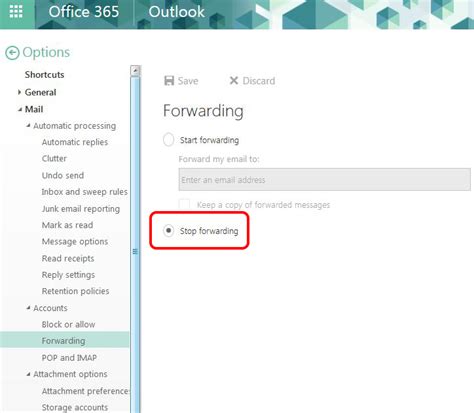The height and width of the screenshot is (413, 474).
Task: Open Shortcuts in the options list
Action: pyautogui.click(x=44, y=75)
